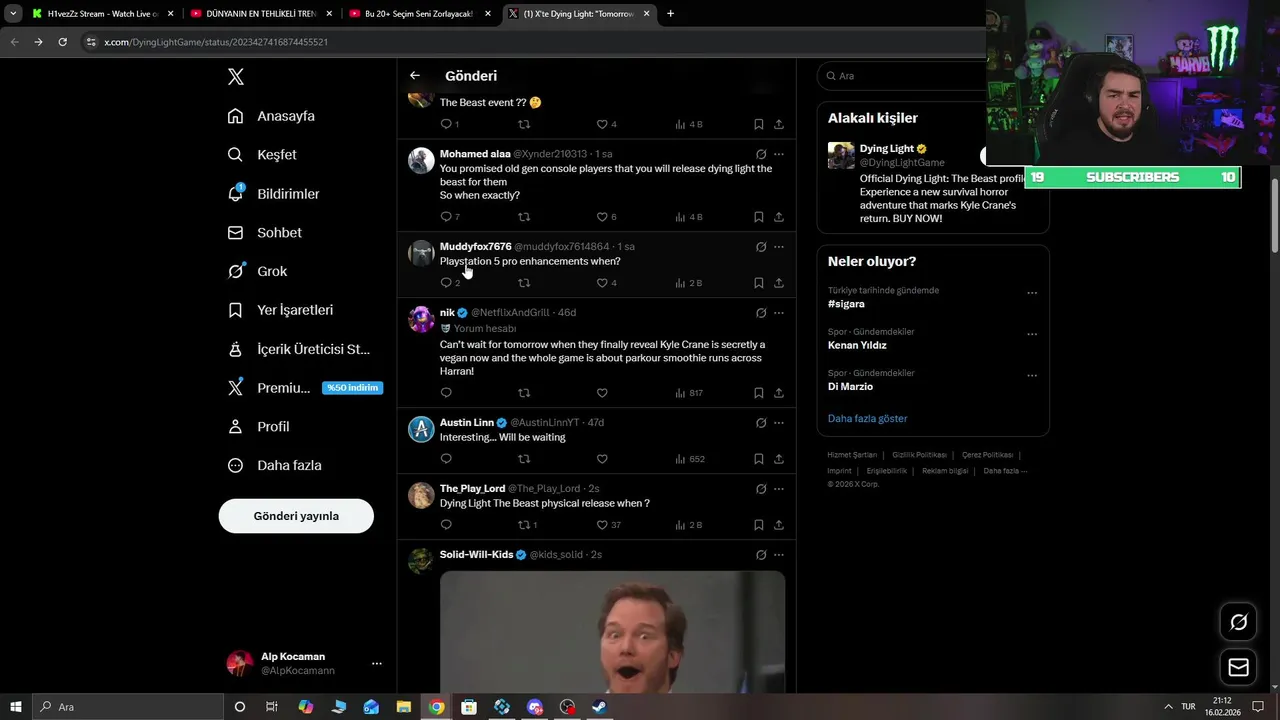This screenshot has width=1280, height=720.
Task: Open Dying Light profile in Alakalı kişiler
Action: click(x=887, y=148)
